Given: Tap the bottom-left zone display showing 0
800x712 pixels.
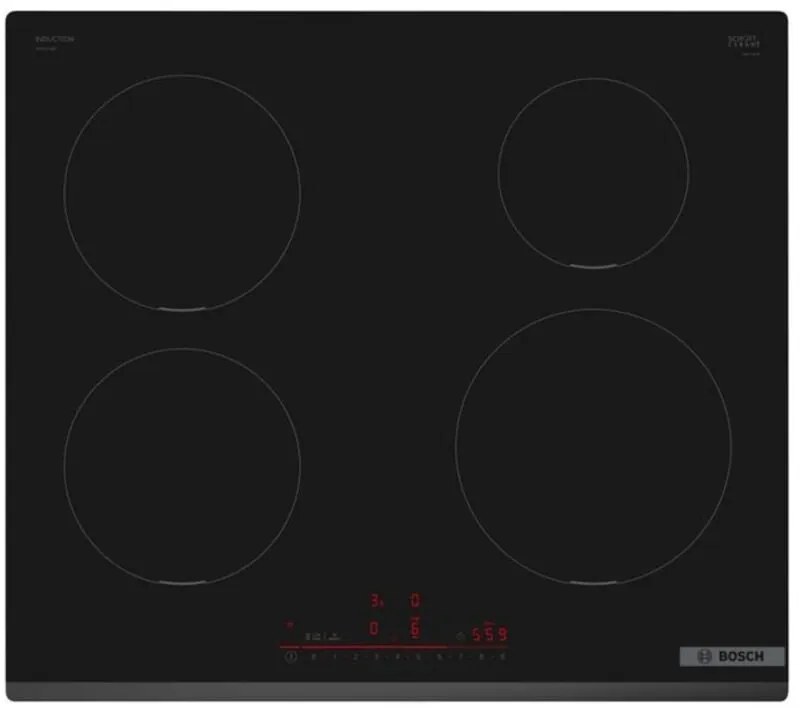Looking at the screenshot, I should [x=374, y=630].
